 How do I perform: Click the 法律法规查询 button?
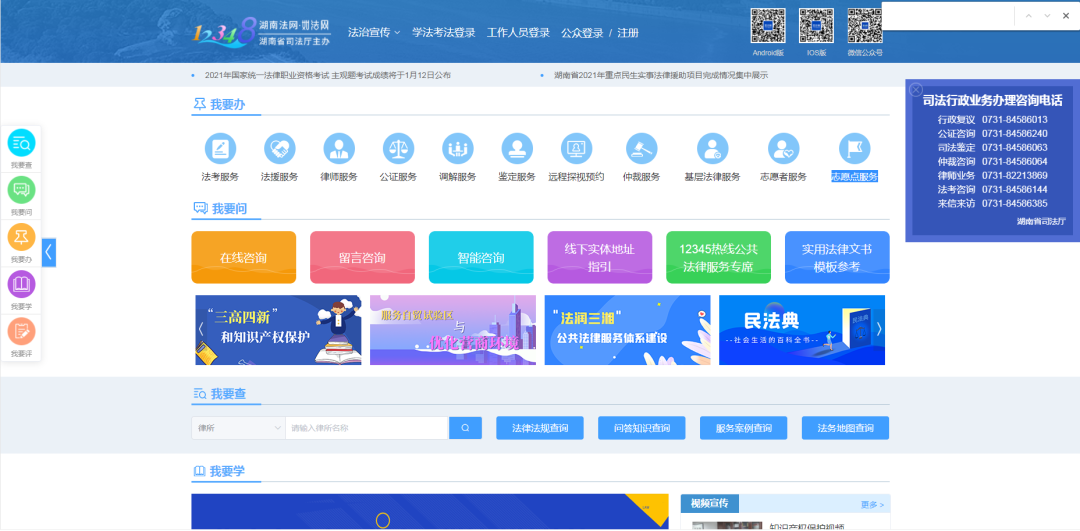pyautogui.click(x=539, y=428)
